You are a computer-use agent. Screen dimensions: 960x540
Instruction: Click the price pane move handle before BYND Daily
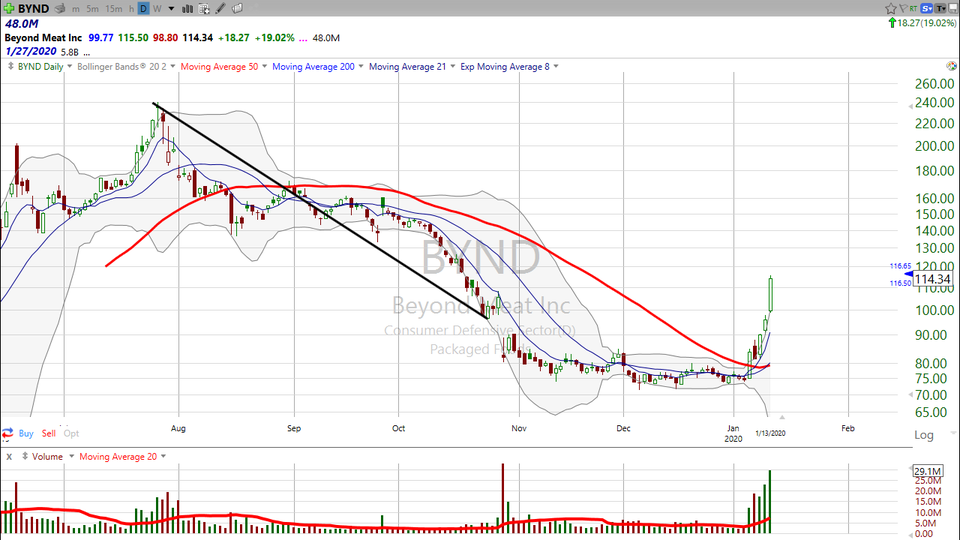coord(10,66)
